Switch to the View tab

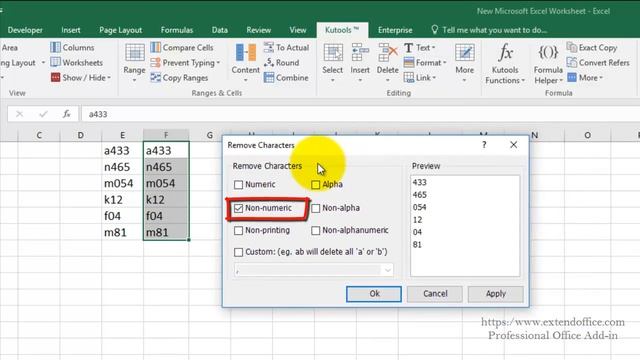pyautogui.click(x=298, y=30)
